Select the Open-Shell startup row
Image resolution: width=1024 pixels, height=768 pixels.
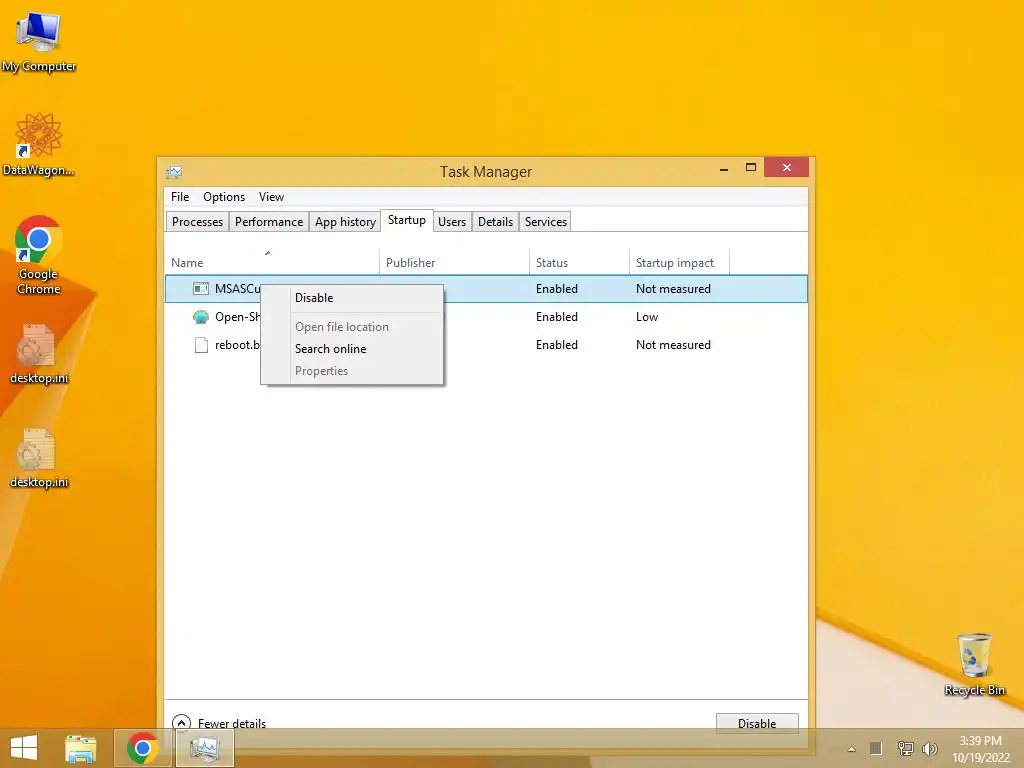(486, 317)
